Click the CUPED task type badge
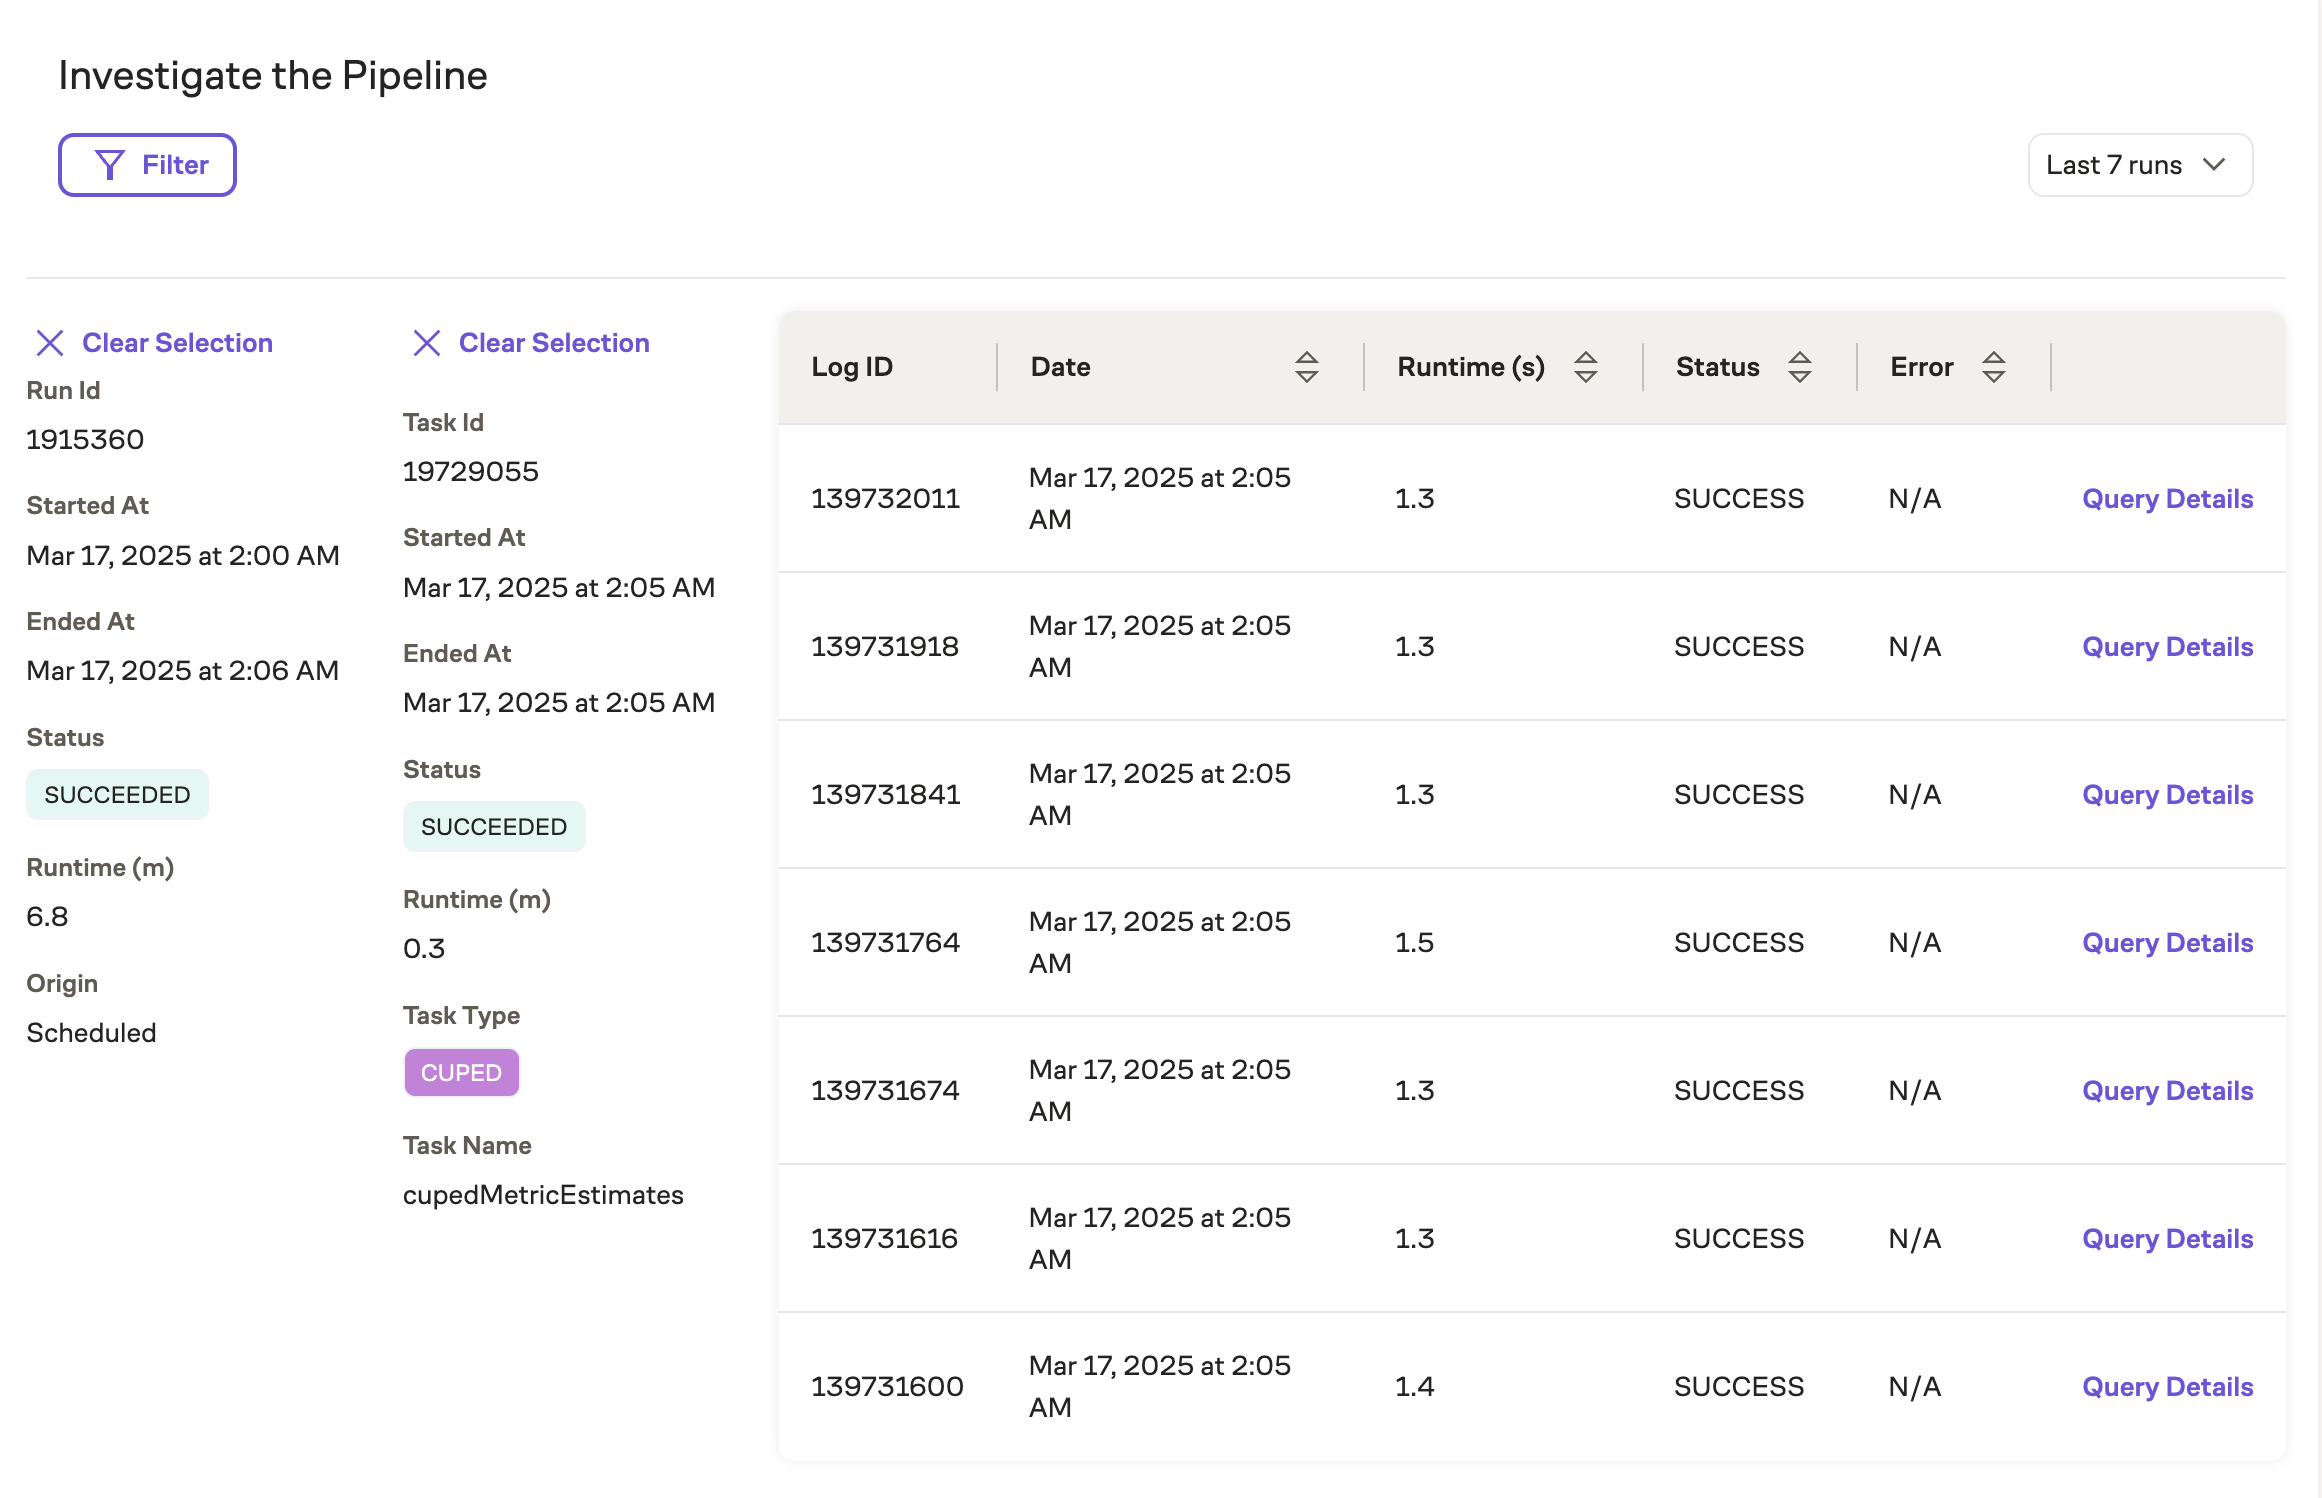 coord(461,1072)
